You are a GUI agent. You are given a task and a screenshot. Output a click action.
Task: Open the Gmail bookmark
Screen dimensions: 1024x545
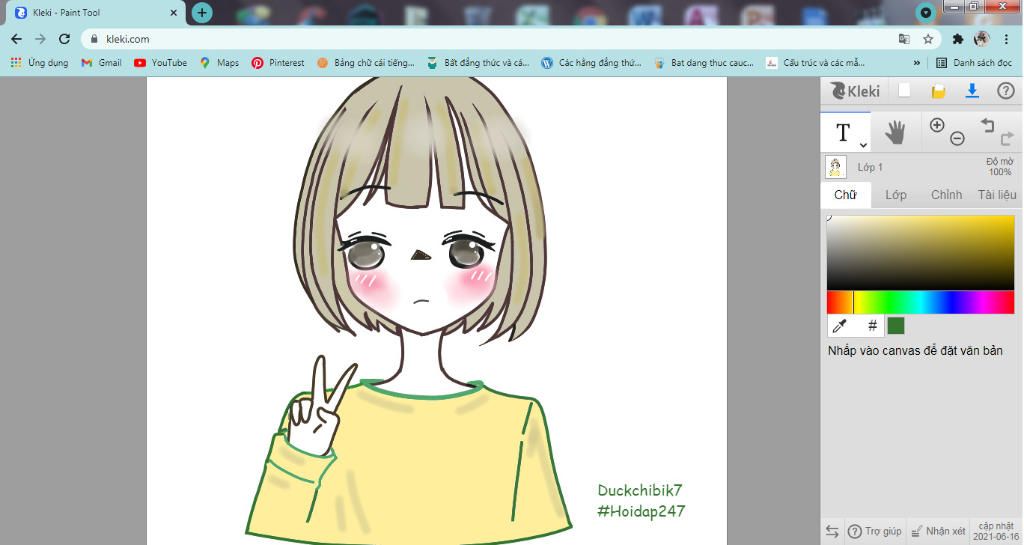[x=101, y=63]
